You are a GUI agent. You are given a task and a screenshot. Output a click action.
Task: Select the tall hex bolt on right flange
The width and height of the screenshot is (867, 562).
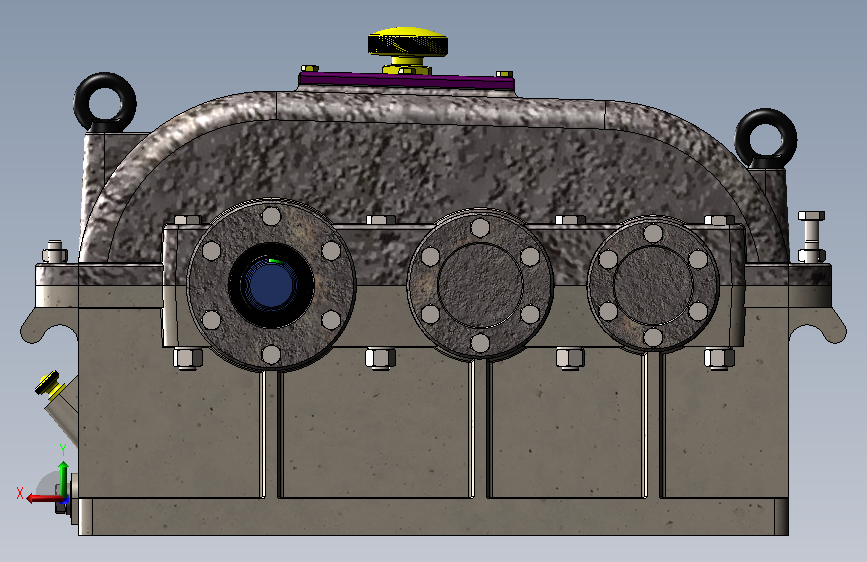coord(811,236)
